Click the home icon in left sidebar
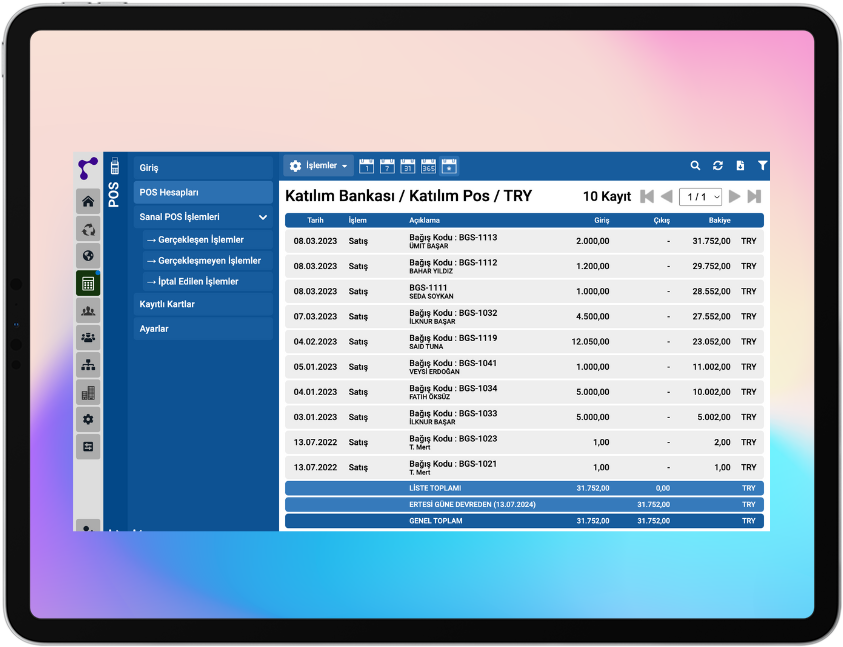The image size is (843, 647). pos(88,202)
